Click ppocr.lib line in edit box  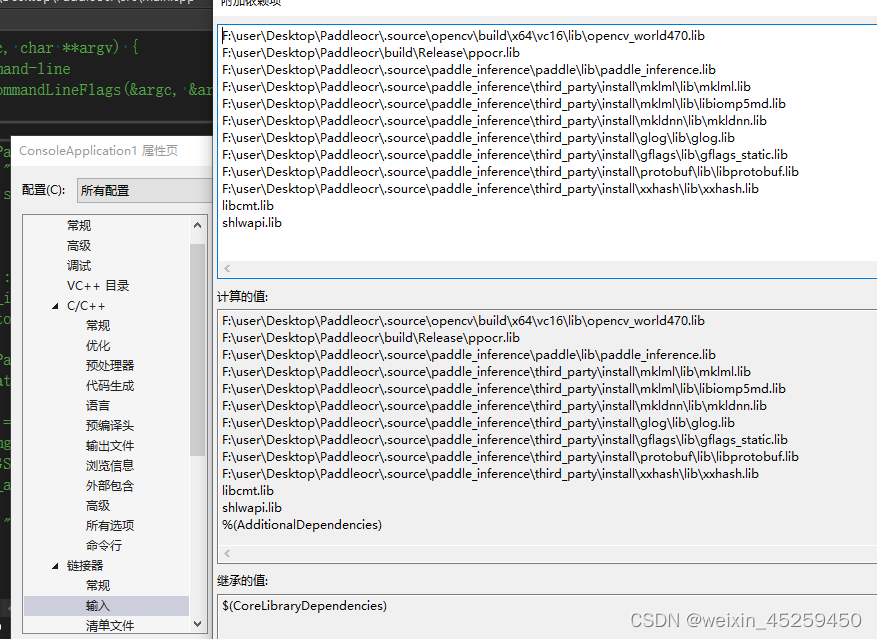coord(371,53)
